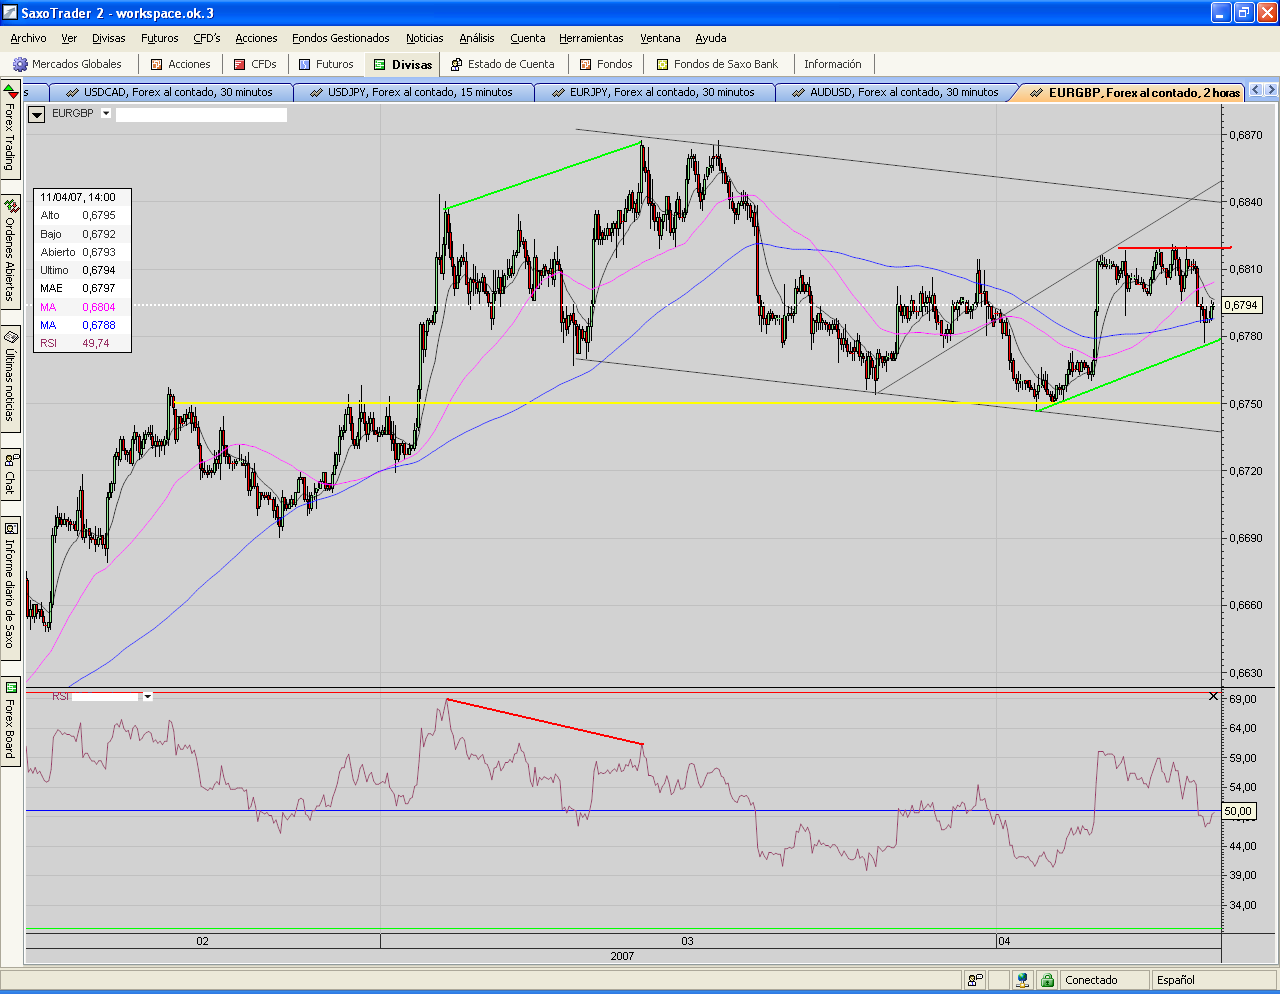This screenshot has height=994, width=1280.
Task: Show the Órdenes Abiertas side panel
Action: (x=10, y=250)
